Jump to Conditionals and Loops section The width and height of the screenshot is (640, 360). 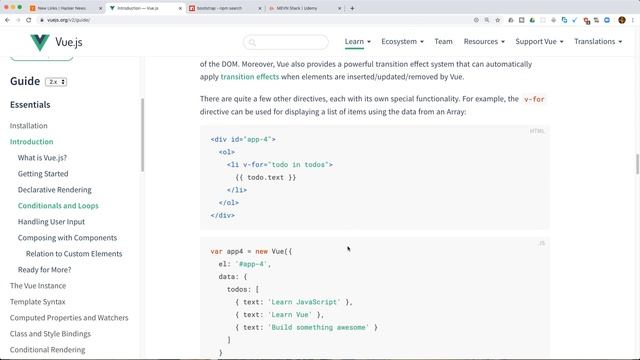pos(58,206)
